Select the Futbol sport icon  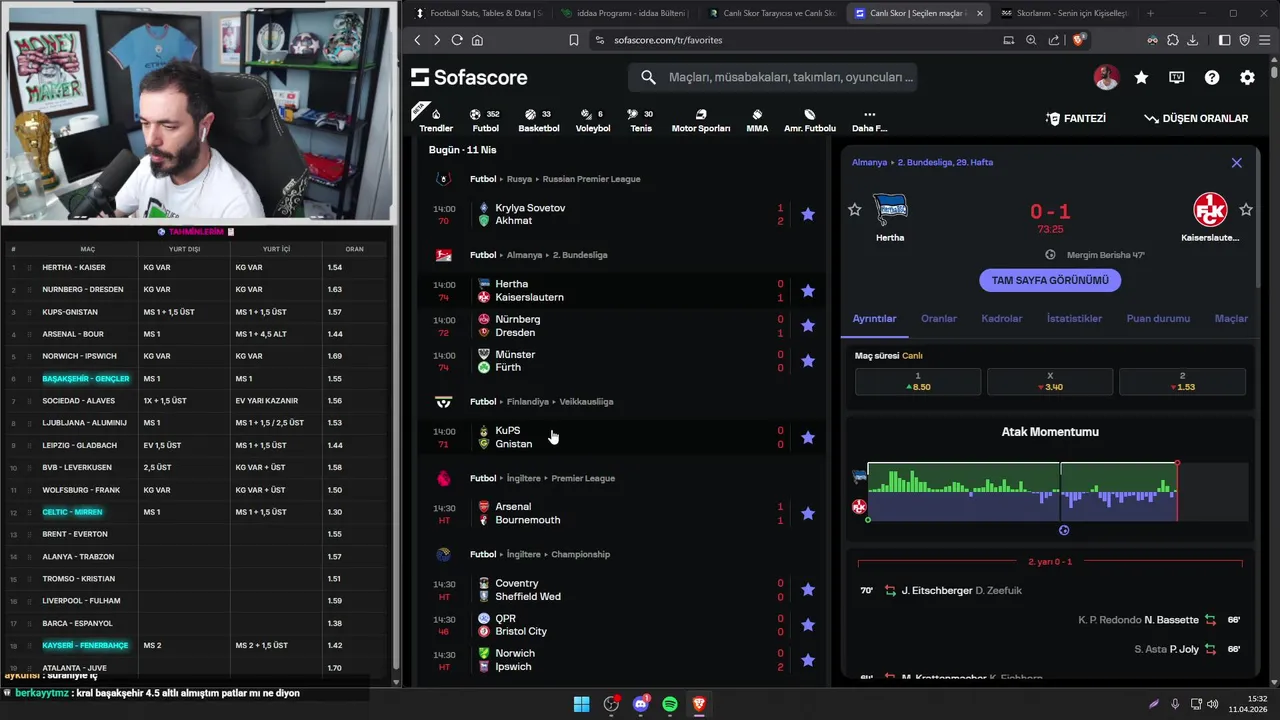click(x=485, y=120)
